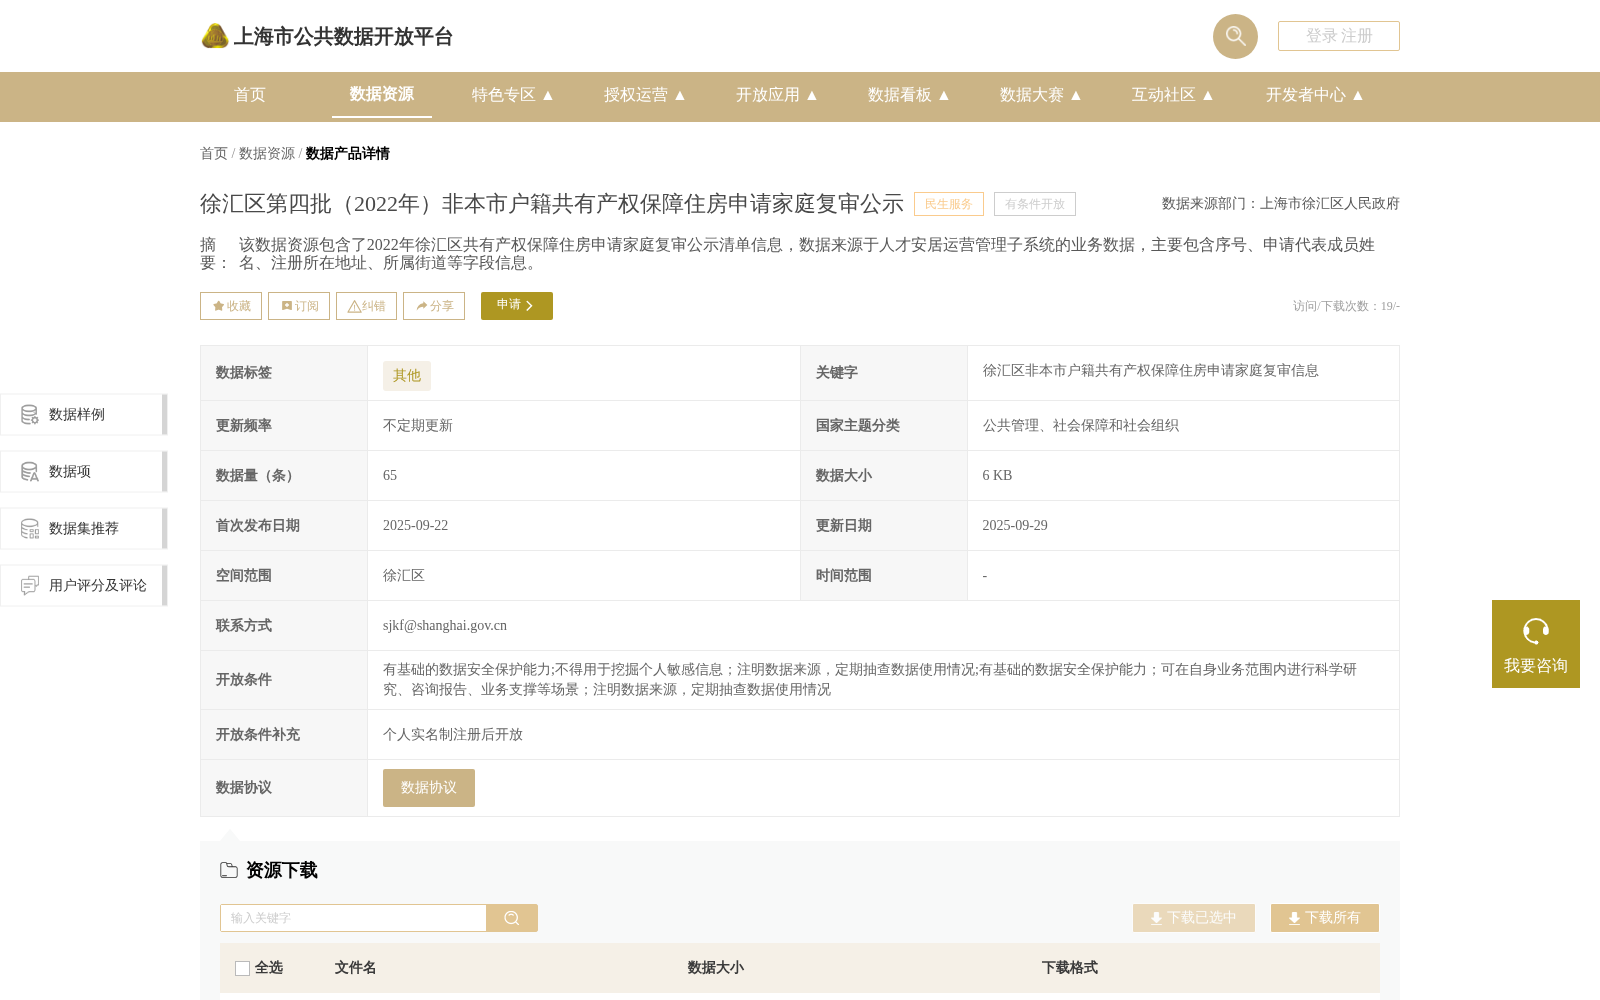Expand the 特色专区 menu
Image resolution: width=1600 pixels, height=1000 pixels.
[x=513, y=95]
